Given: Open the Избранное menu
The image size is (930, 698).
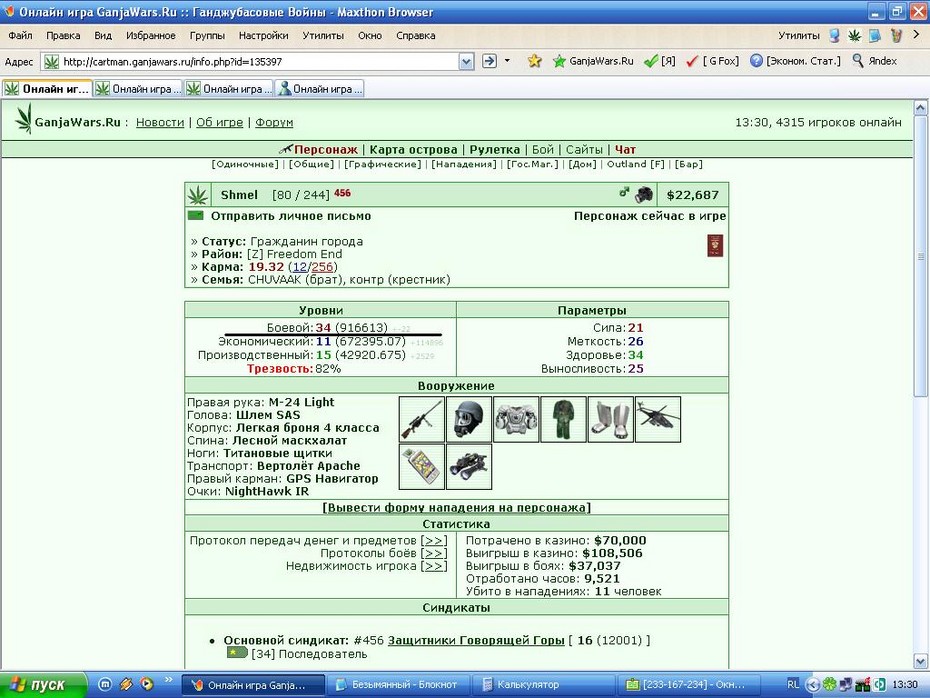Looking at the screenshot, I should click(x=151, y=36).
